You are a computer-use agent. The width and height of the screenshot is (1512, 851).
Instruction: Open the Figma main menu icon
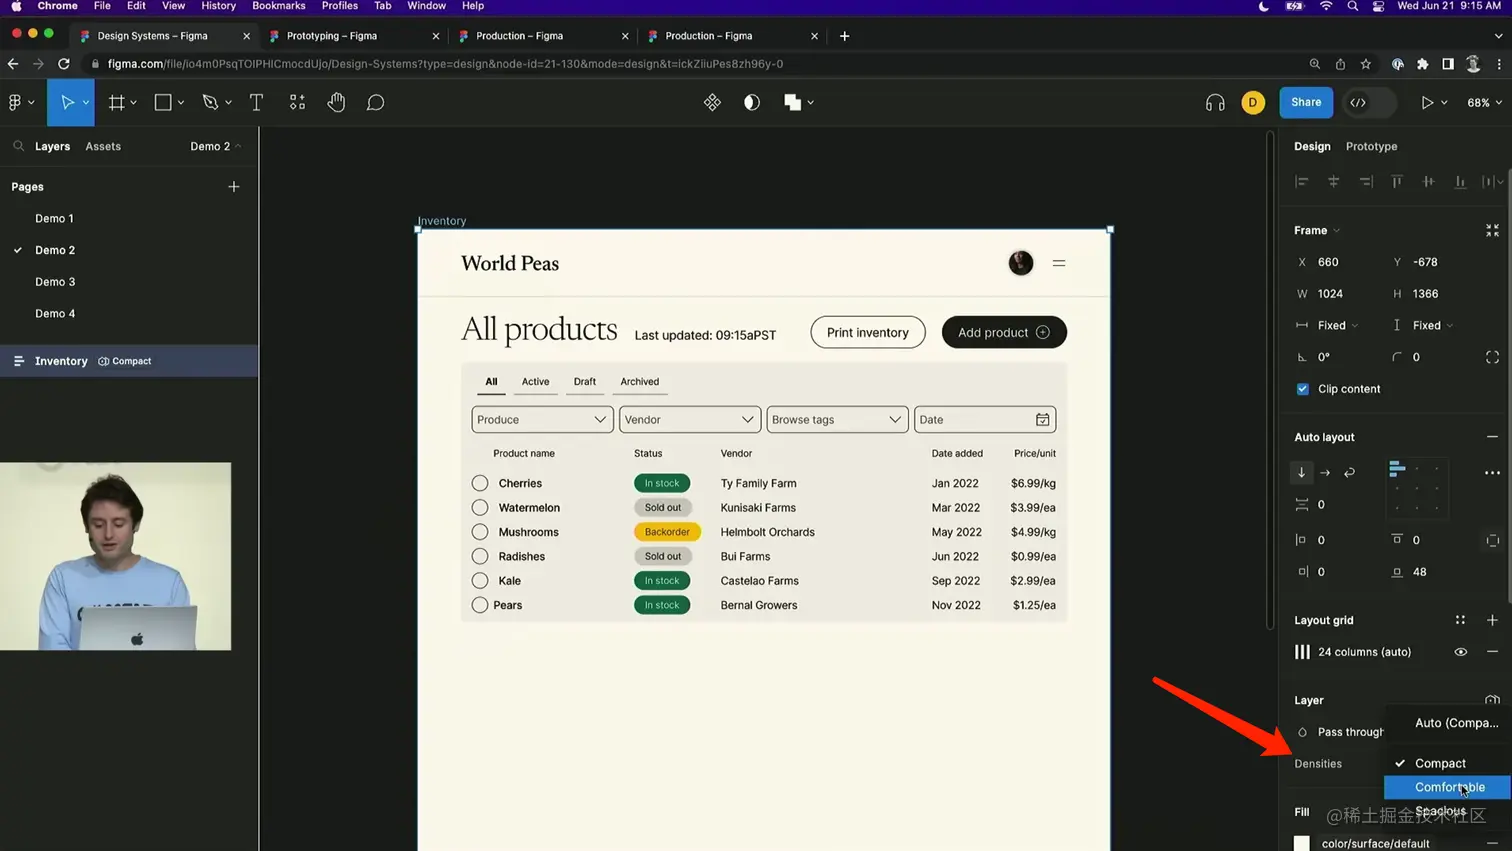pyautogui.click(x=15, y=102)
